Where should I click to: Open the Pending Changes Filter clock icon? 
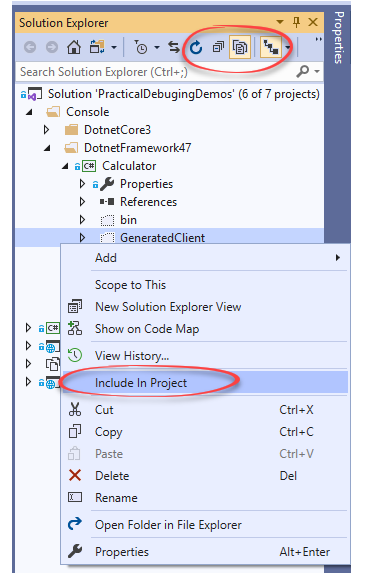click(x=141, y=47)
